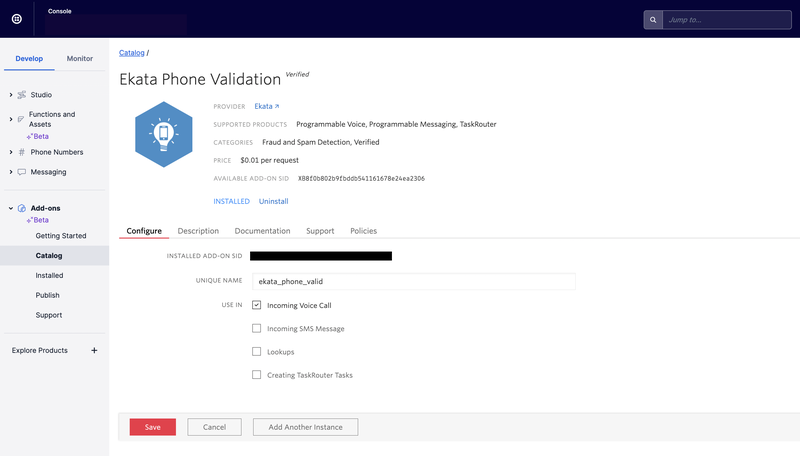Expand the Studio section chevron

point(11,95)
